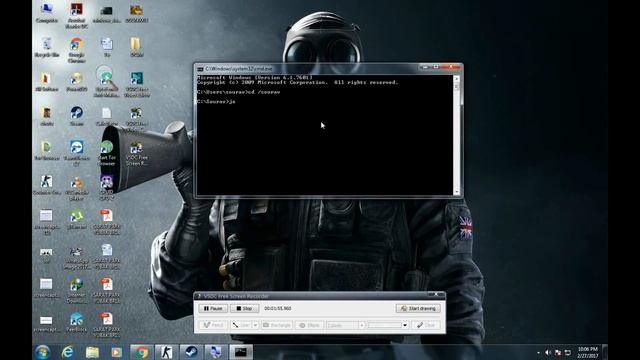The width and height of the screenshot is (640, 360).
Task: Open the Acrobat Reader DC desktop shortcut
Action: coord(76,16)
